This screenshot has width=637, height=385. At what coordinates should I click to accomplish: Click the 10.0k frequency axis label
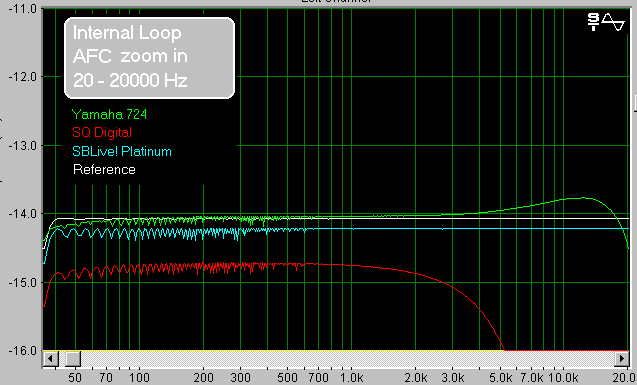563,378
